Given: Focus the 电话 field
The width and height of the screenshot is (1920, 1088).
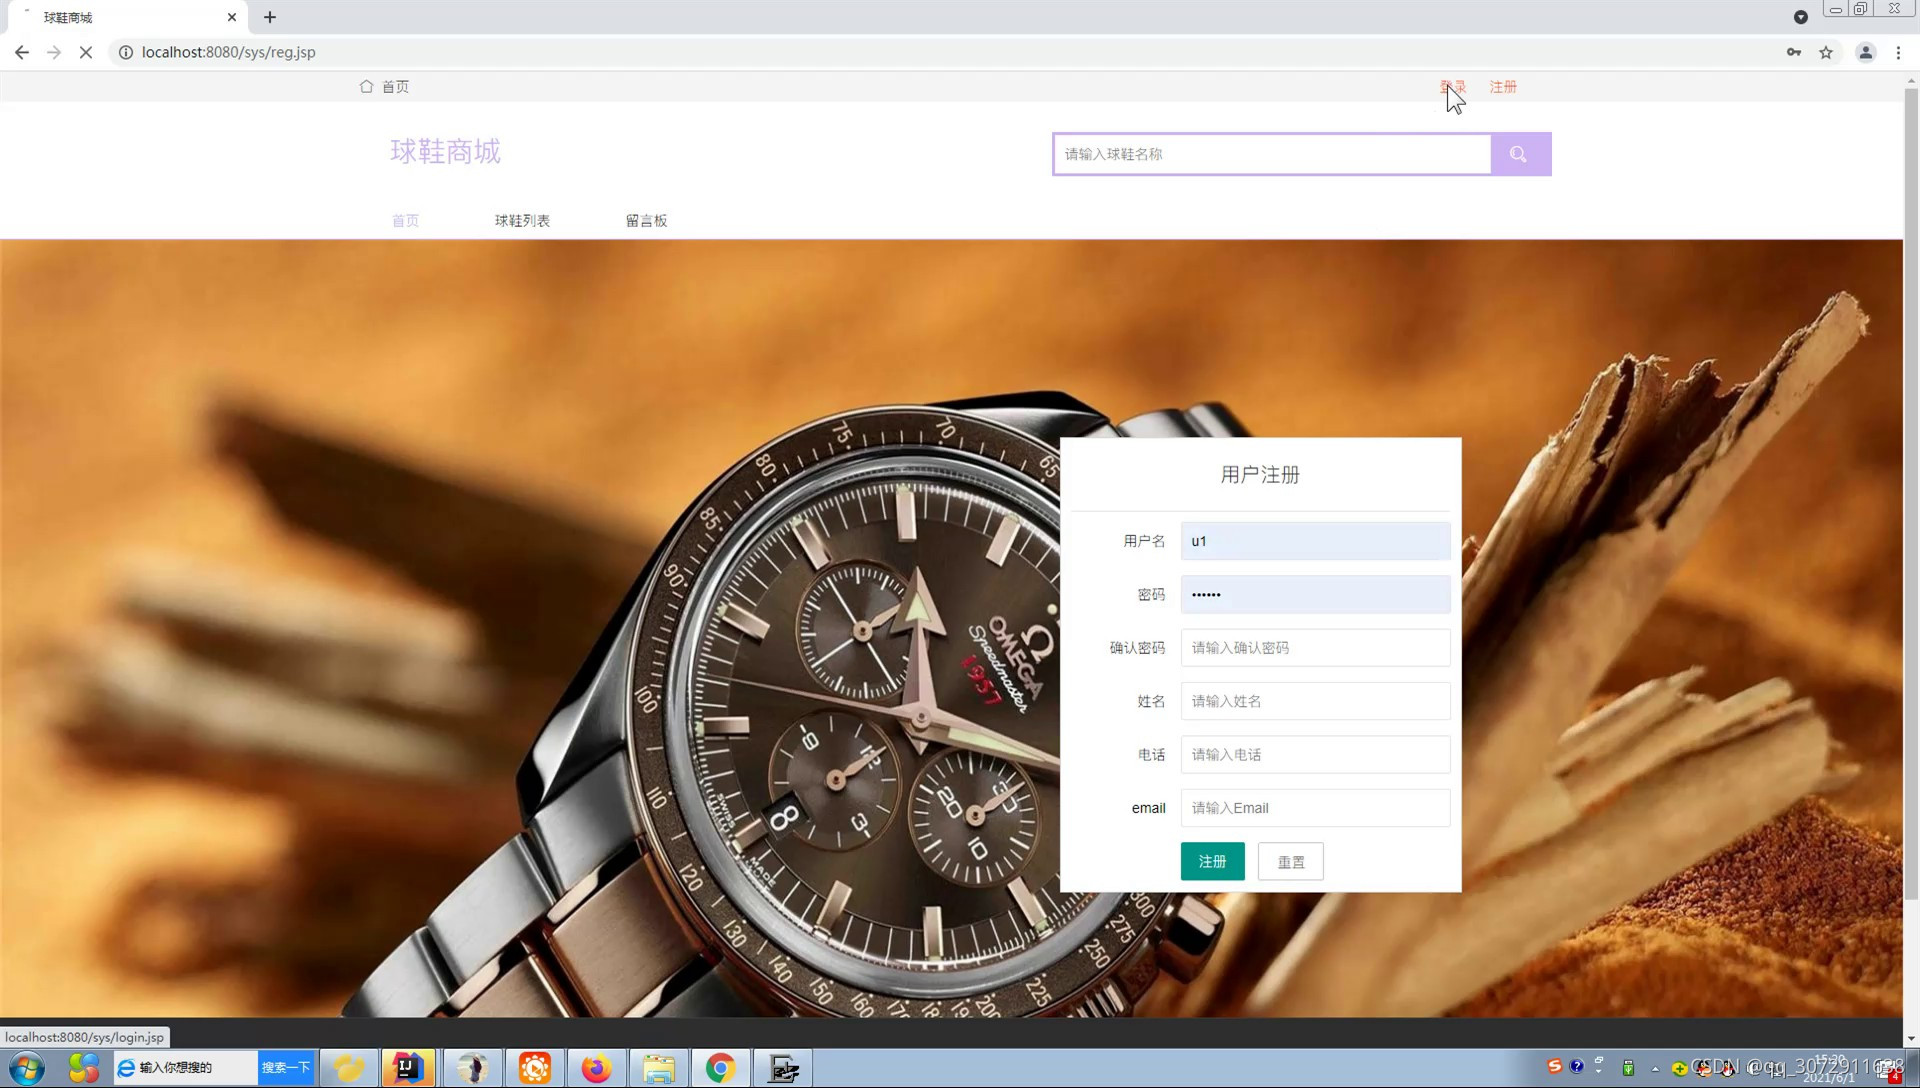Looking at the screenshot, I should point(1315,755).
